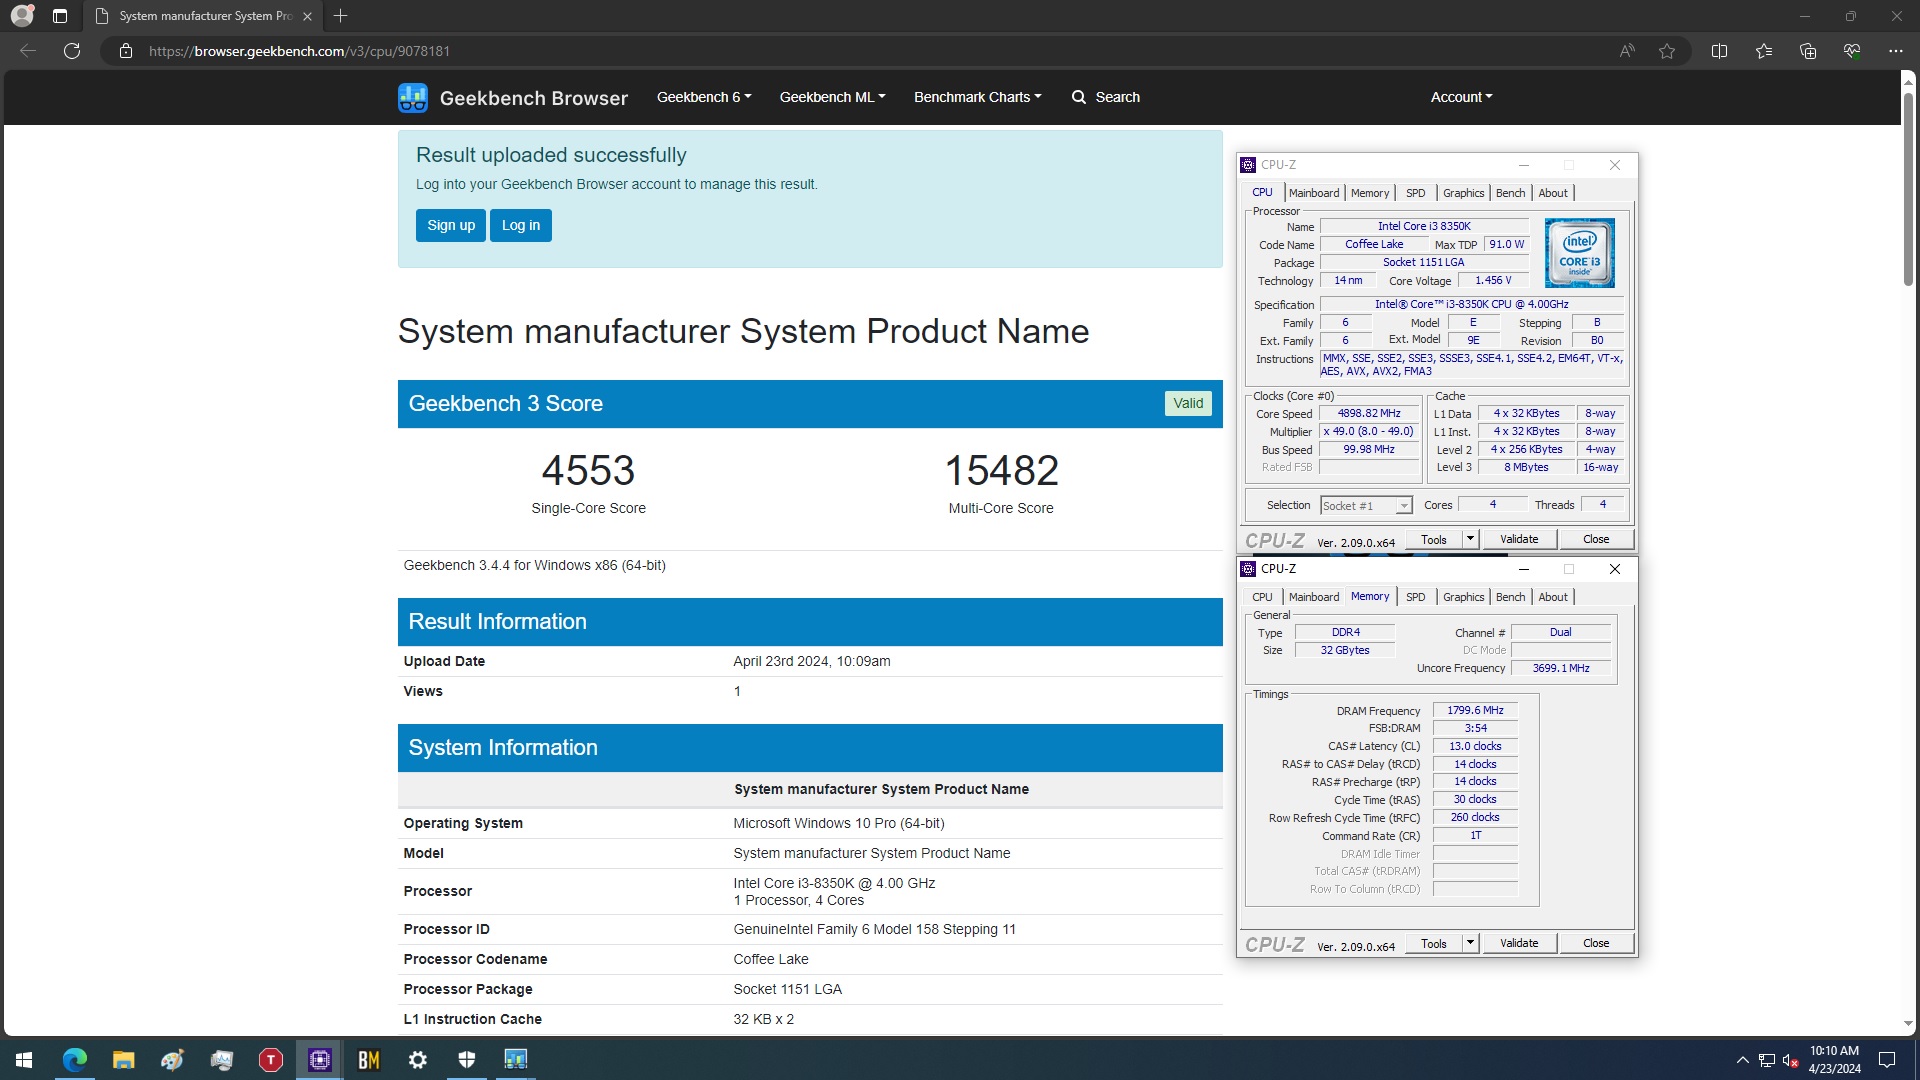Screen dimensions: 1920x1080
Task: Open a new browser tab
Action: [x=340, y=16]
